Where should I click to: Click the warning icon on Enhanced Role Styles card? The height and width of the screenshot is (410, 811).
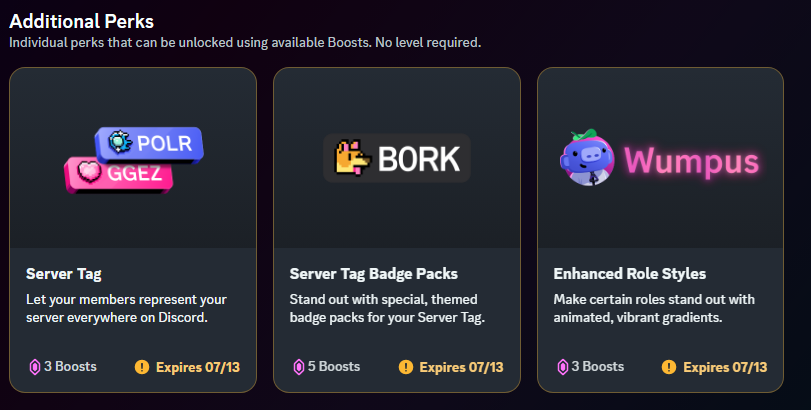669,367
